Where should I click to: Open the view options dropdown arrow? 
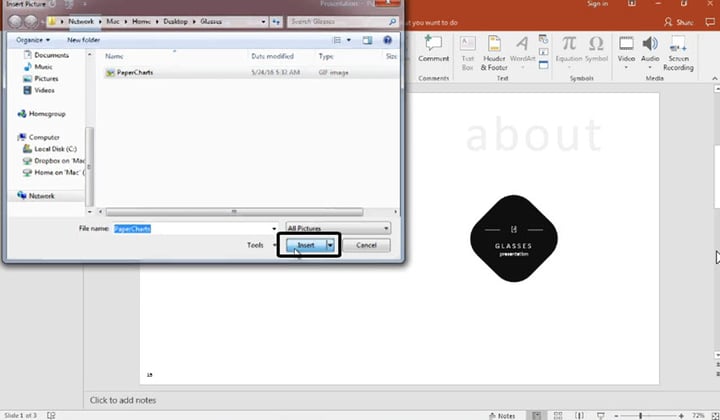[x=349, y=40]
